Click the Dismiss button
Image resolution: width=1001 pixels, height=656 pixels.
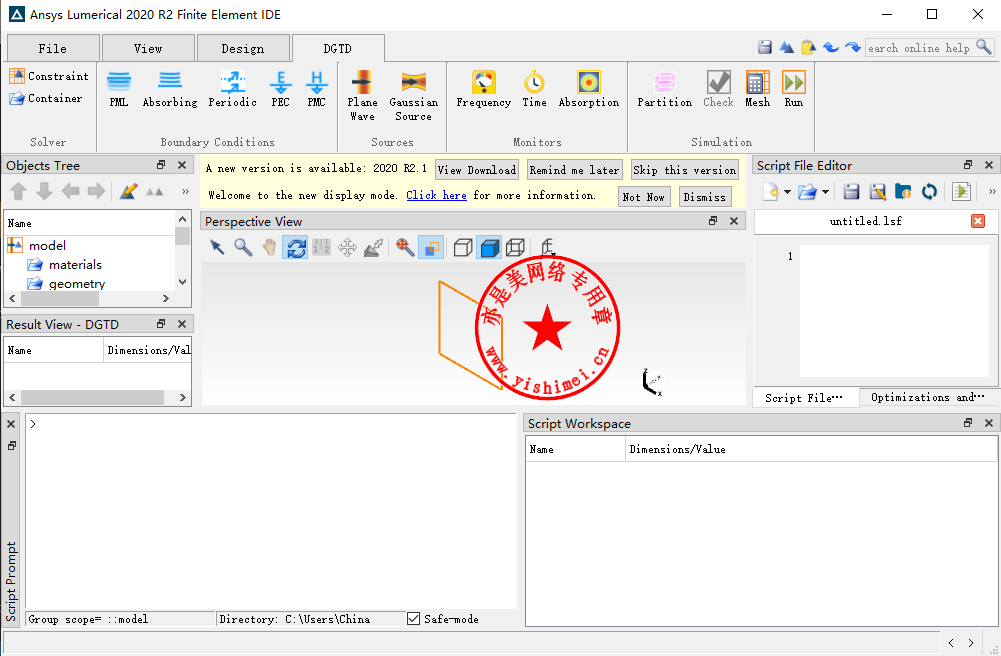(x=705, y=197)
